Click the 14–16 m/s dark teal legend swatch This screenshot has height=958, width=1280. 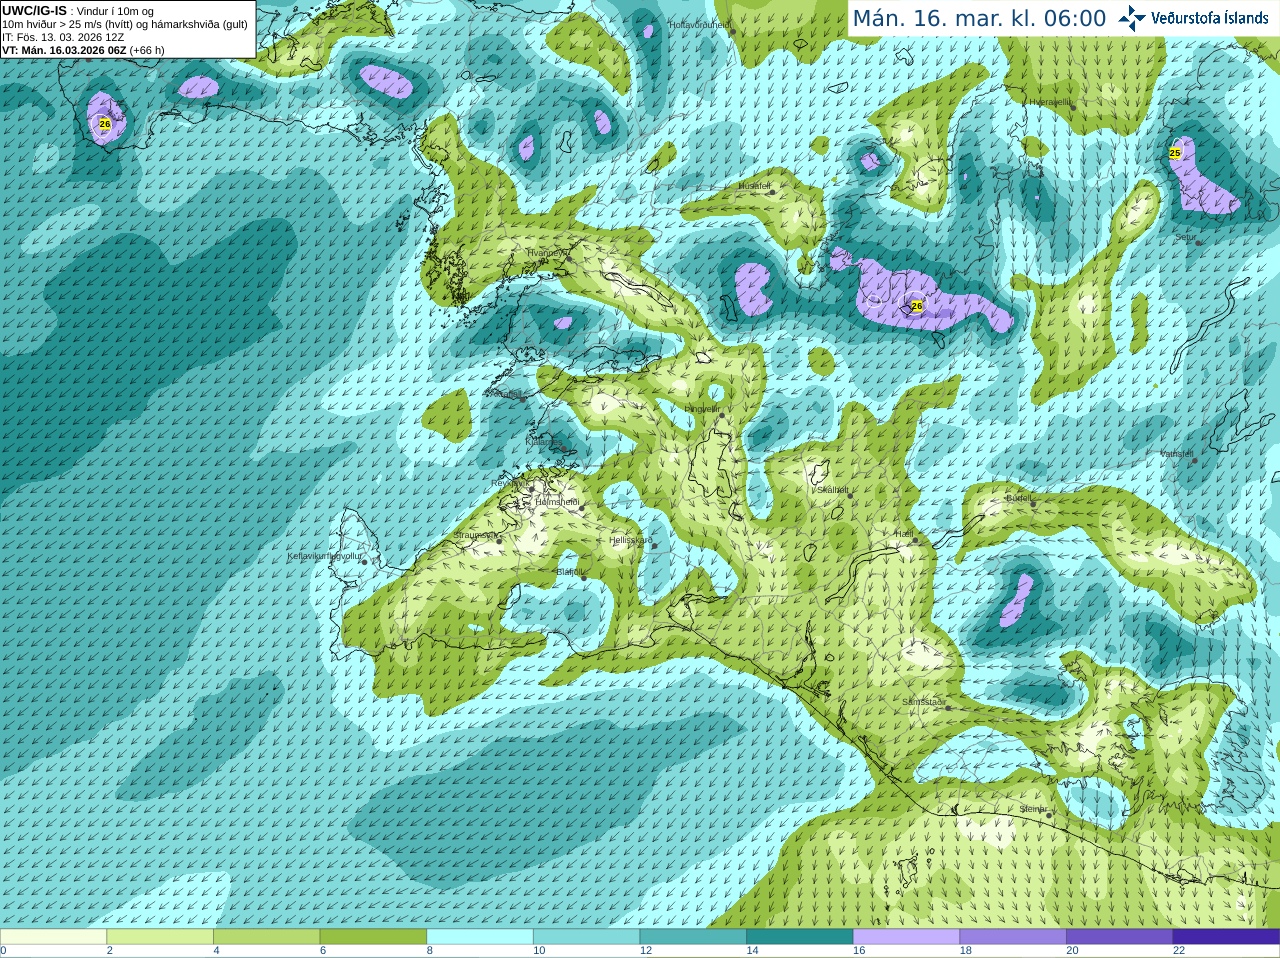(x=800, y=937)
